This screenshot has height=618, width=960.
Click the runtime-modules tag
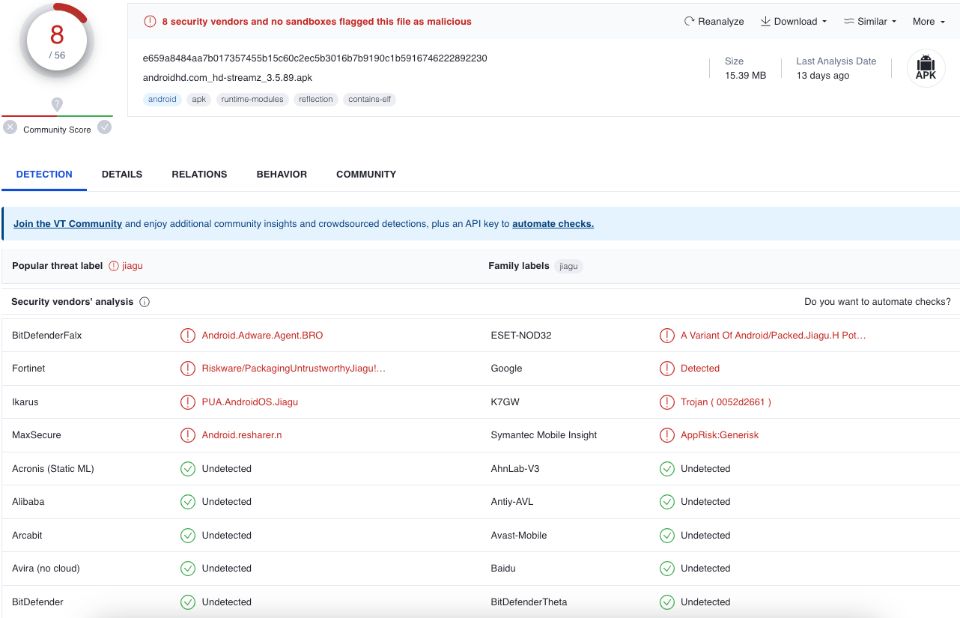coord(252,99)
